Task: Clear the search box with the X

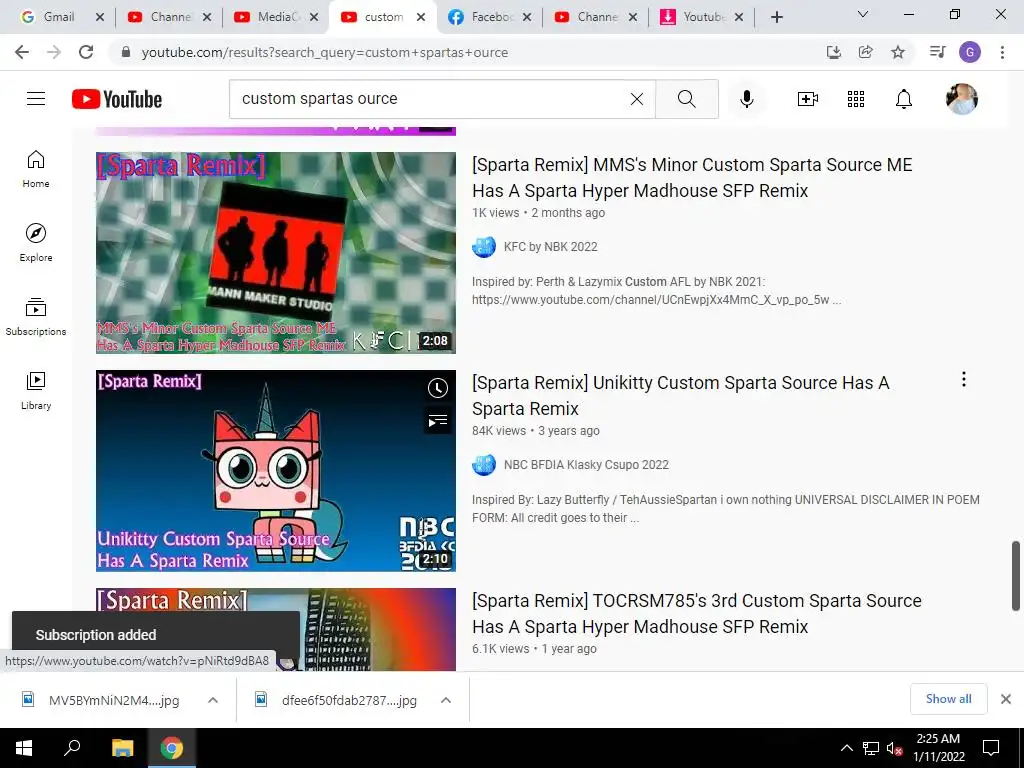Action: [637, 99]
